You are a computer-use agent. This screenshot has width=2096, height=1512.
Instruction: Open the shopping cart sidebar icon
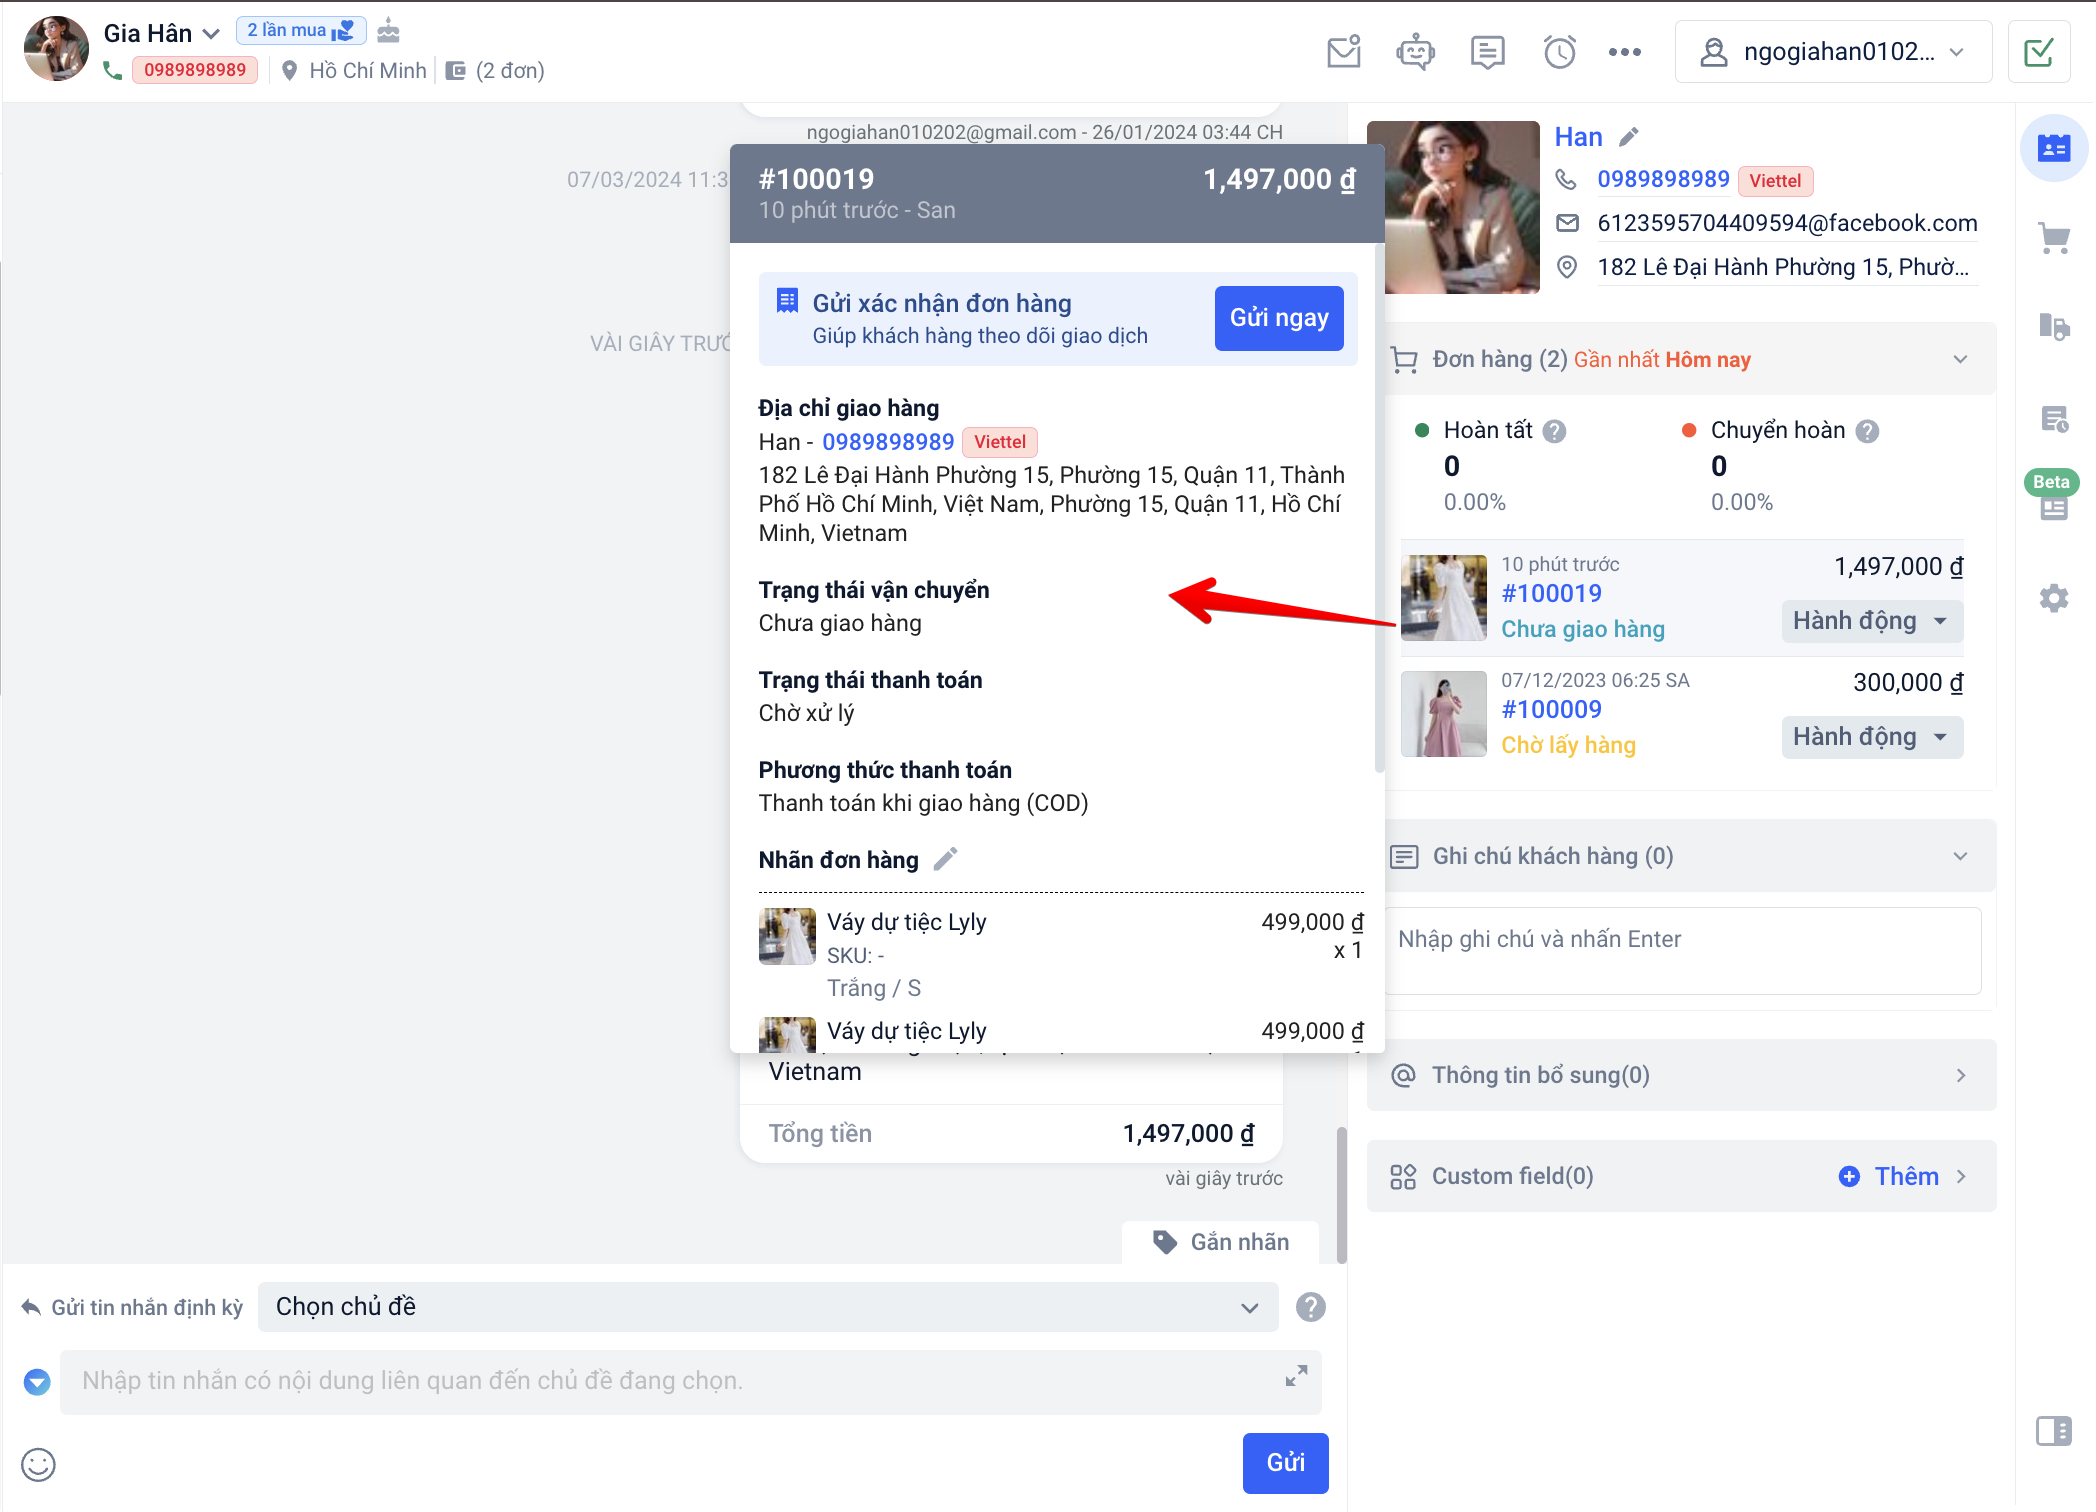click(x=2053, y=238)
